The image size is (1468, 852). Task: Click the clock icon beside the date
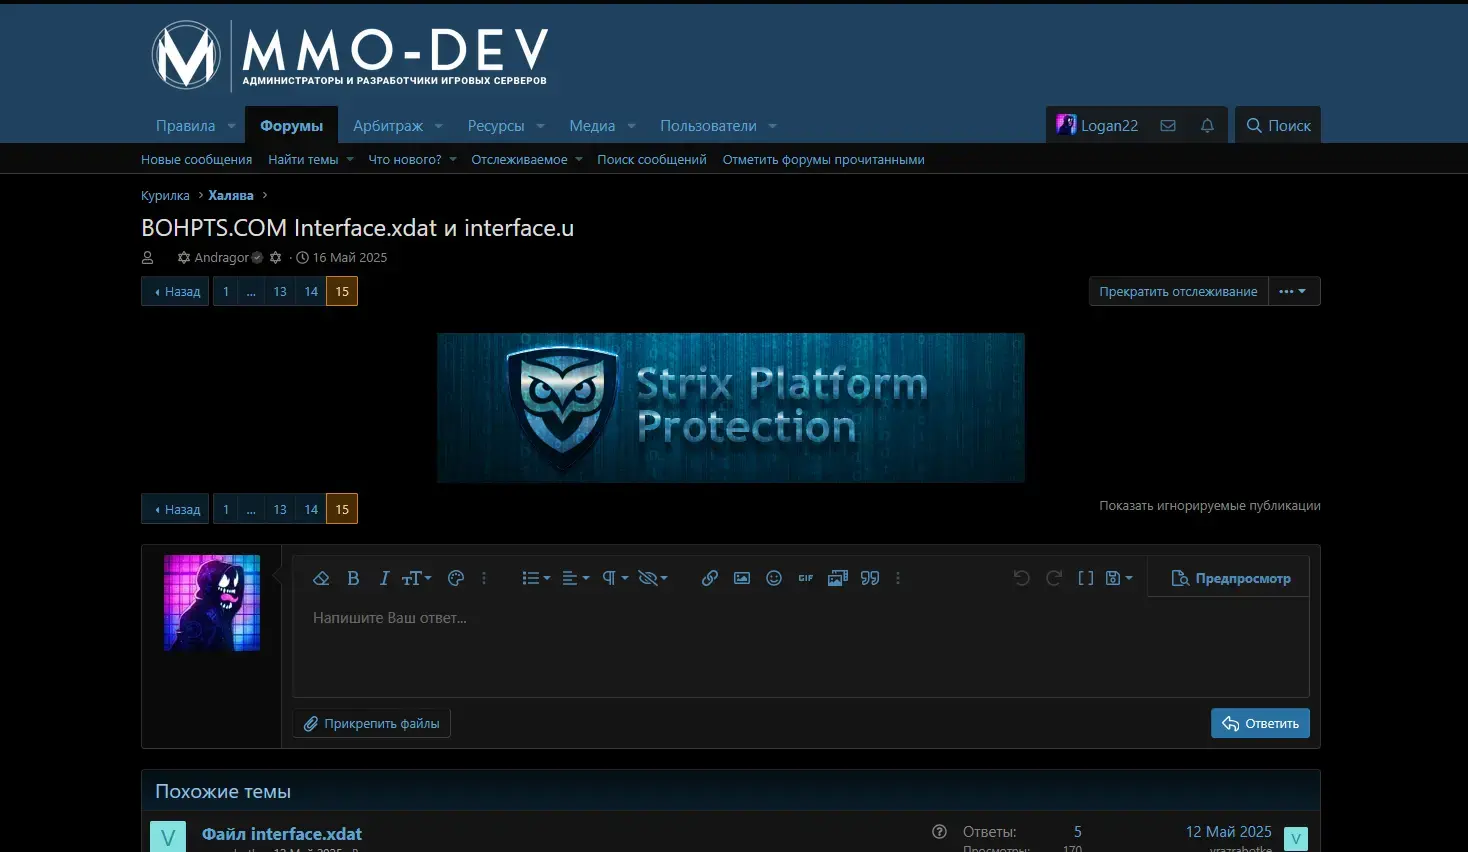pos(302,258)
